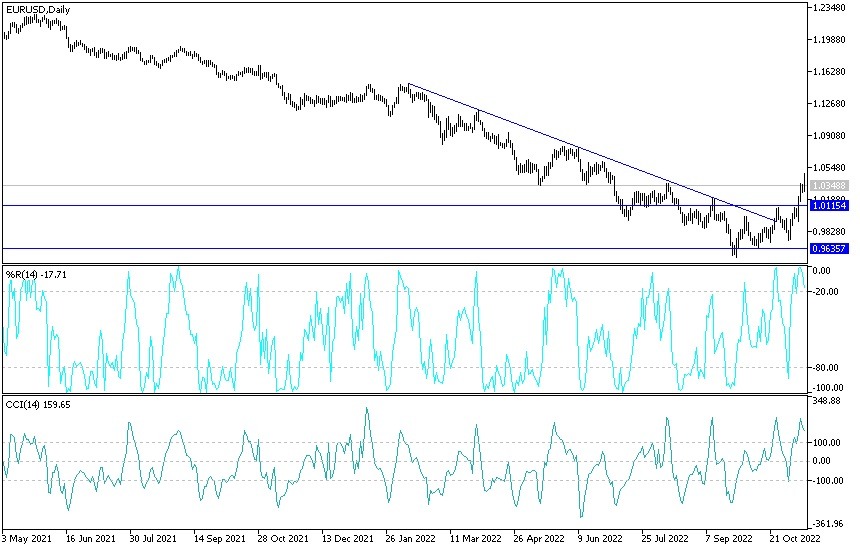Viewport: 860px width, 550px height.
Task: Click the -20.00 level on %R scale
Action: (x=826, y=292)
